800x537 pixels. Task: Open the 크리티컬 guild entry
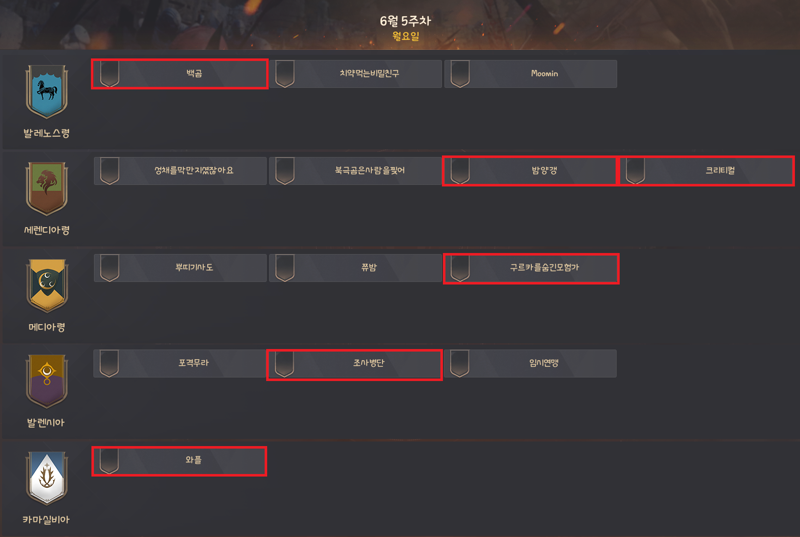706,171
